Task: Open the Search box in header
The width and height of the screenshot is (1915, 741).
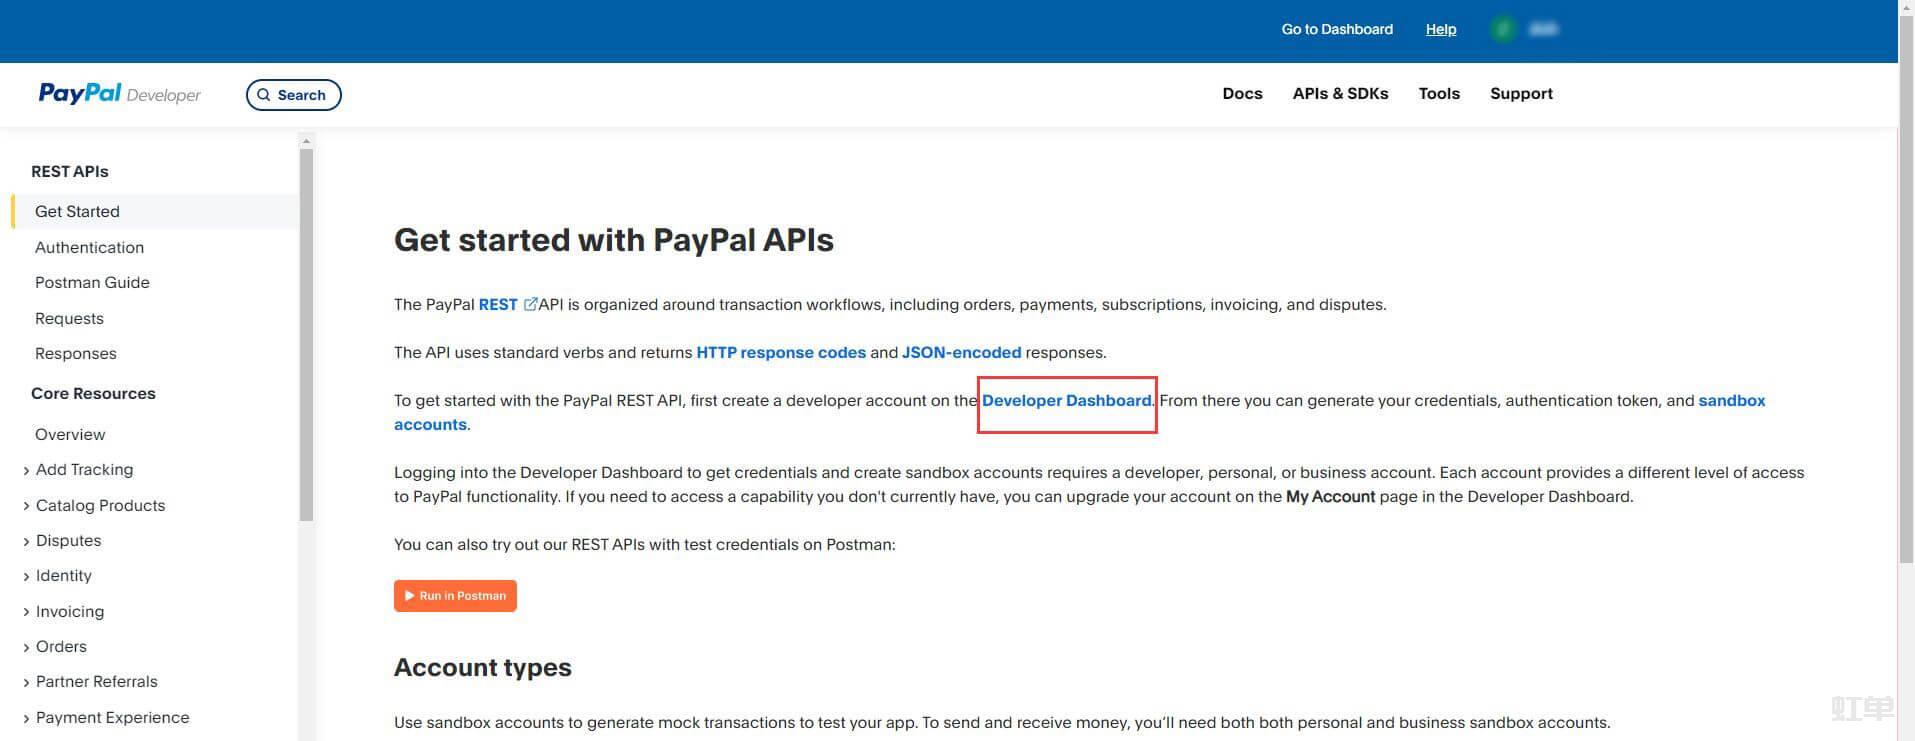Action: pos(294,95)
